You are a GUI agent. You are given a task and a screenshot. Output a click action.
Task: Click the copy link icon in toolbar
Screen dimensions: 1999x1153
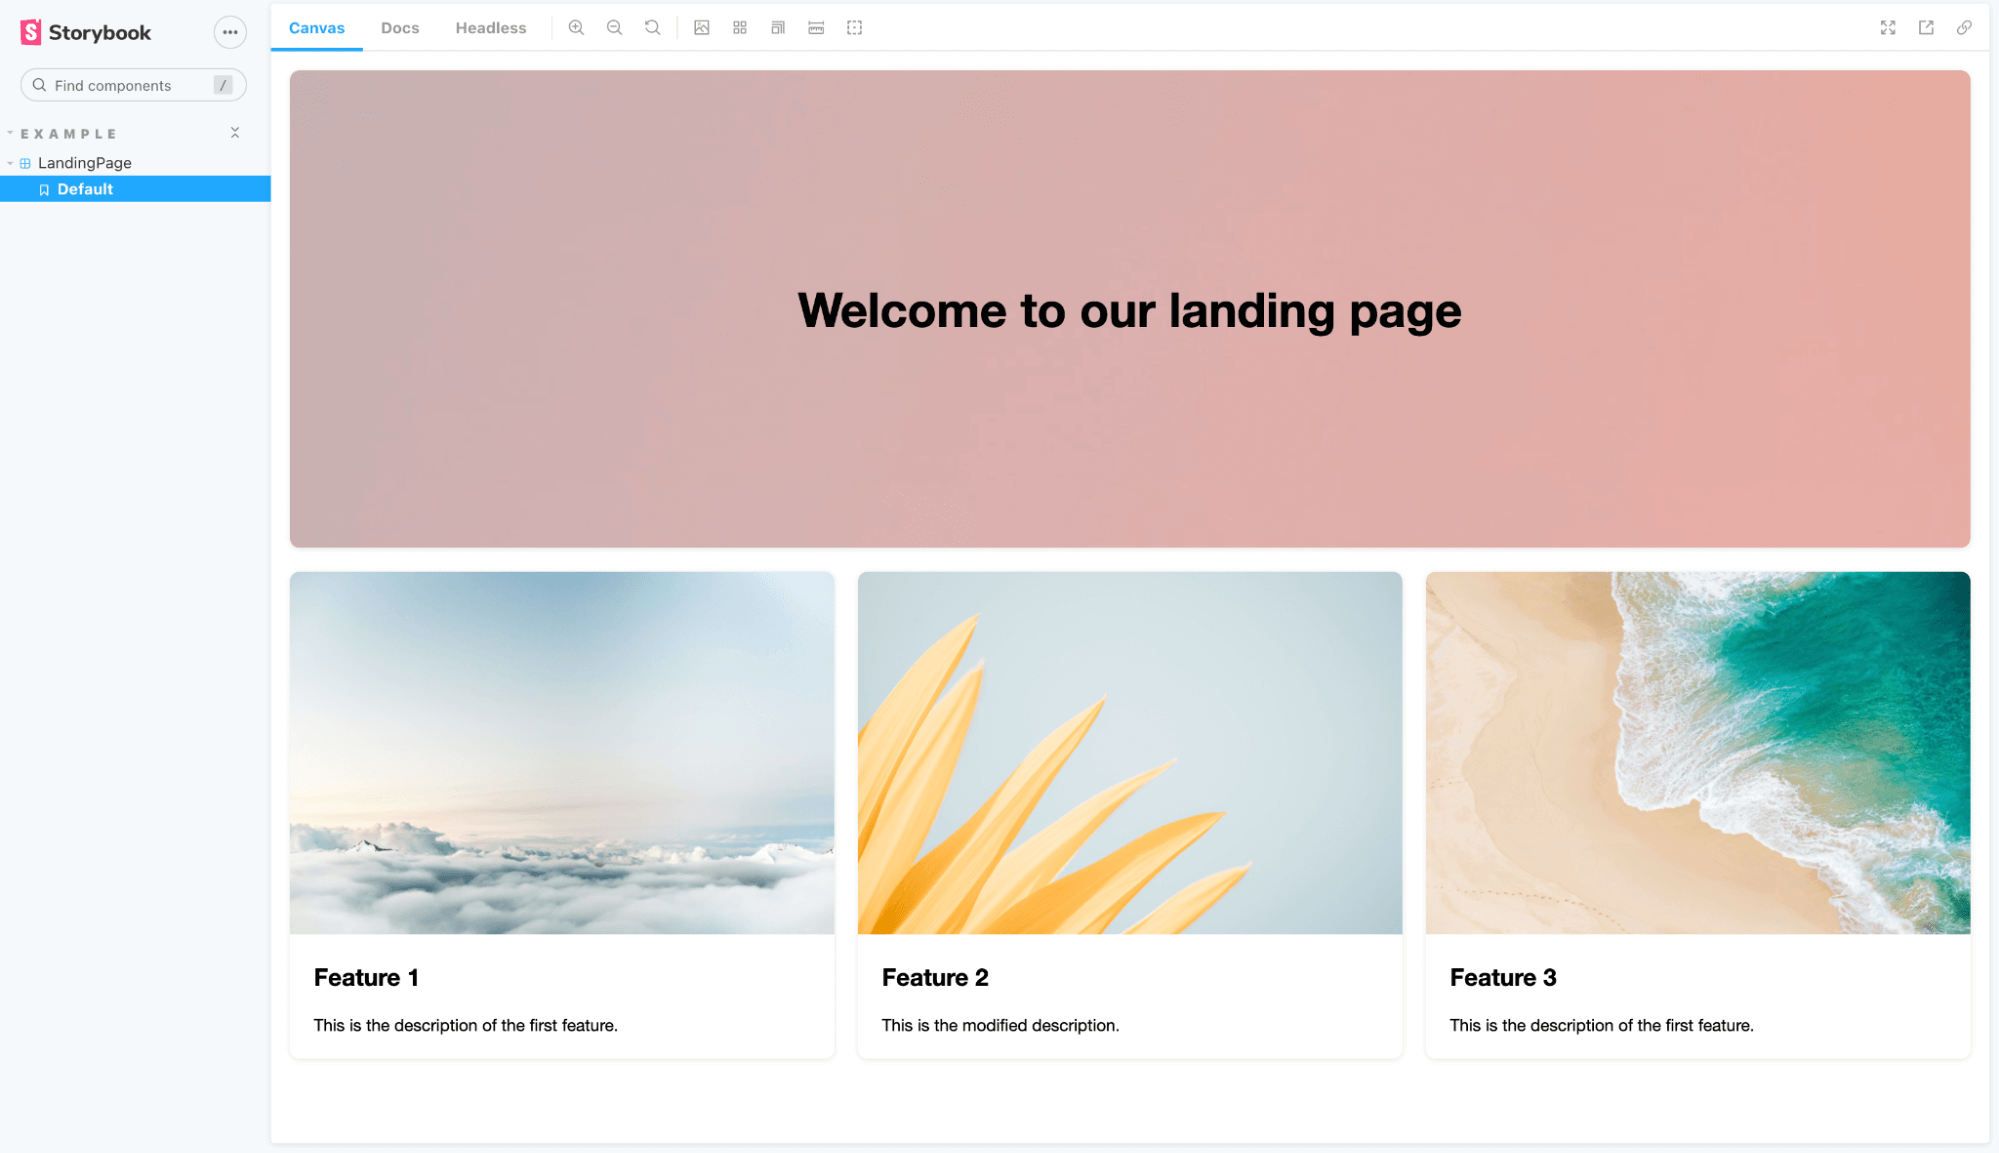click(1965, 27)
